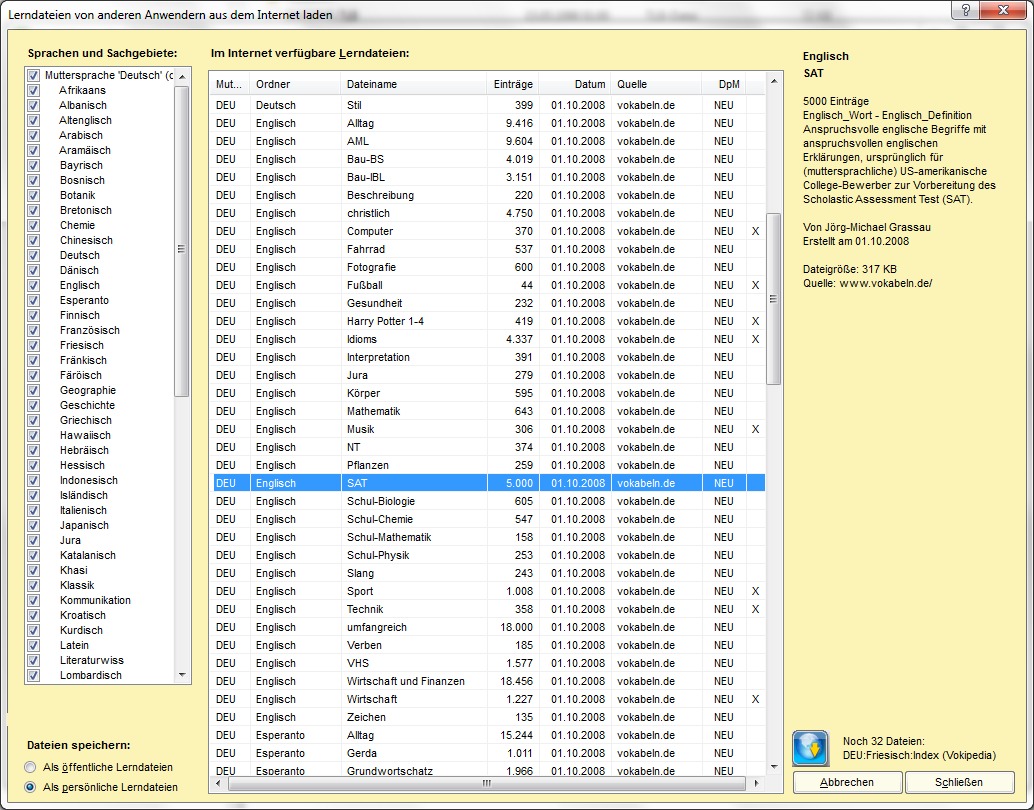
Task: Click the Schließen button
Action: (959, 782)
